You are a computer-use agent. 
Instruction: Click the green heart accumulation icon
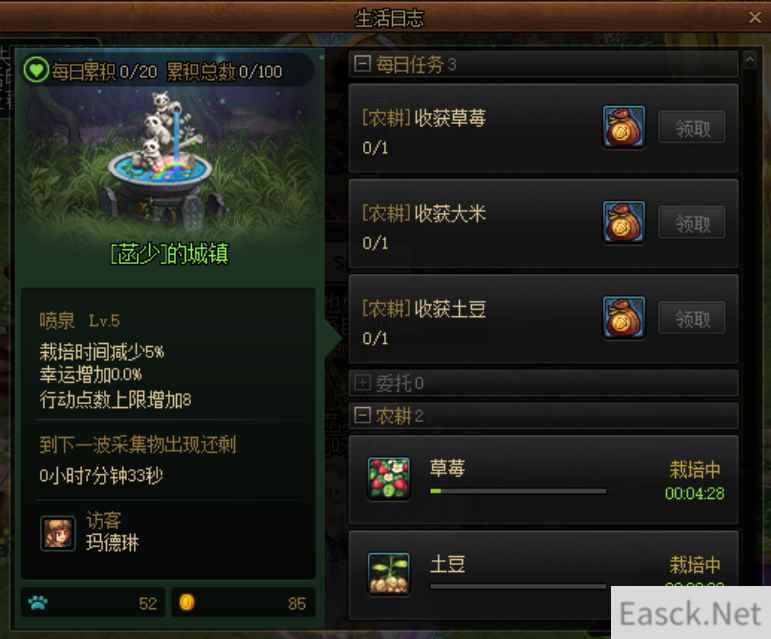[36, 70]
